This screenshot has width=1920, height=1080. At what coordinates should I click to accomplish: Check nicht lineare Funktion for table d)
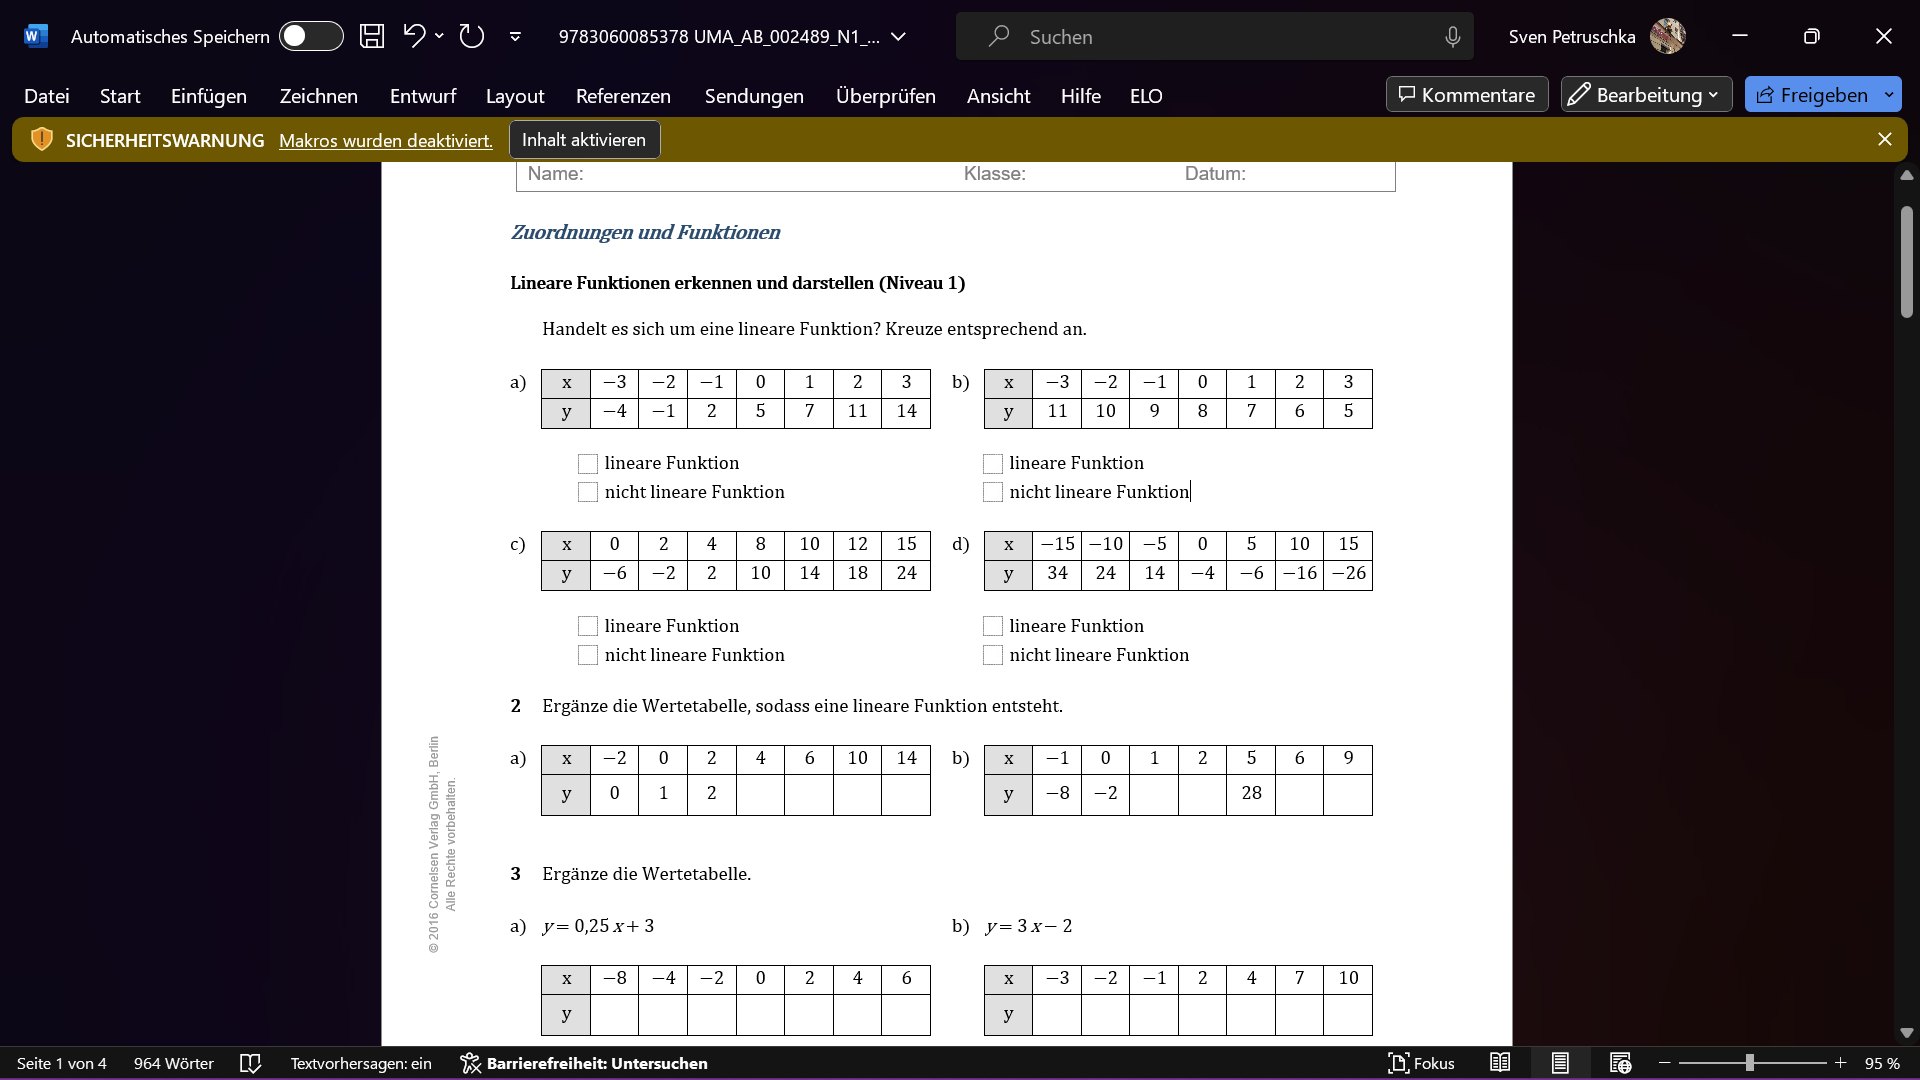point(993,656)
